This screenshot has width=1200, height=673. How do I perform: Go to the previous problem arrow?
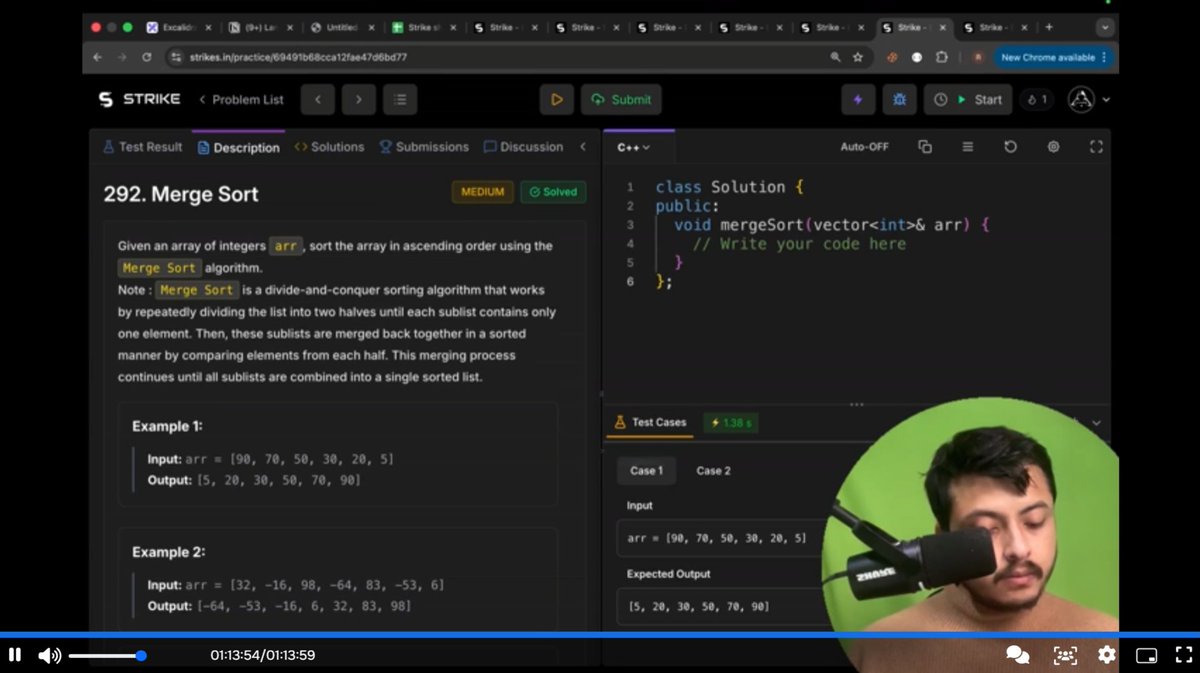(318, 99)
